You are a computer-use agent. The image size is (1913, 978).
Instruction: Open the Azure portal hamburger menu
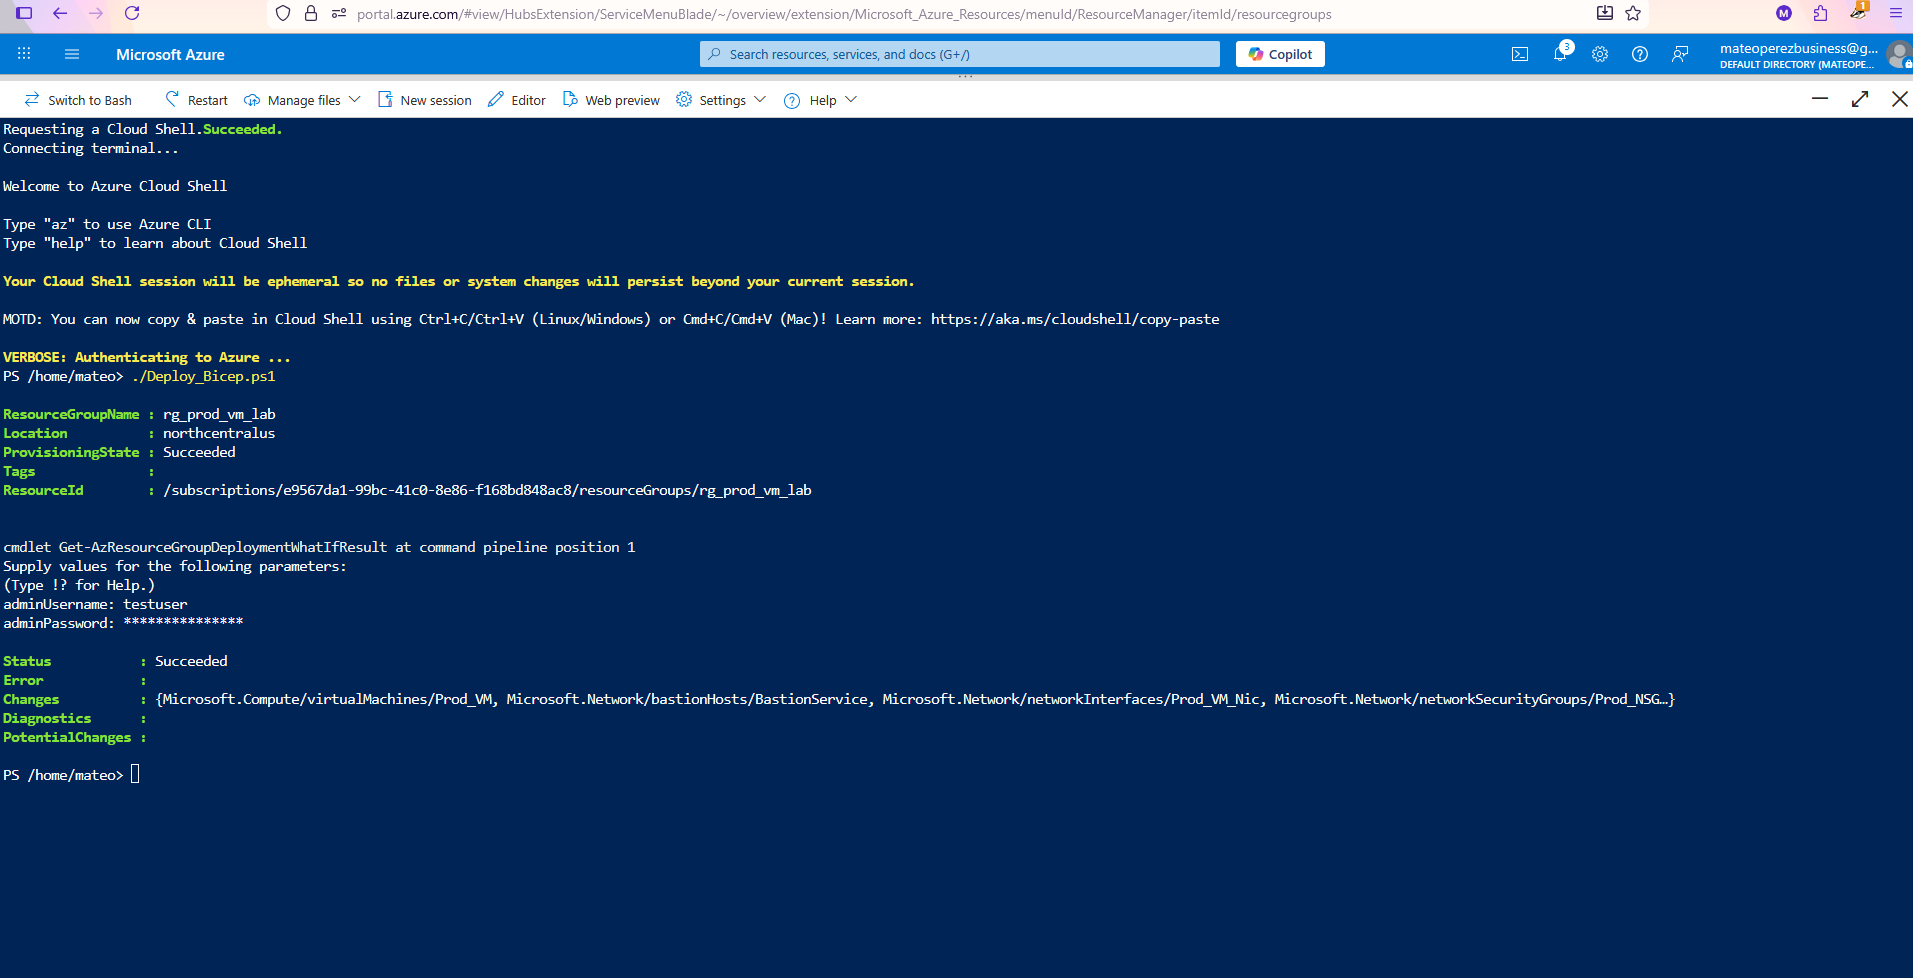coord(71,54)
